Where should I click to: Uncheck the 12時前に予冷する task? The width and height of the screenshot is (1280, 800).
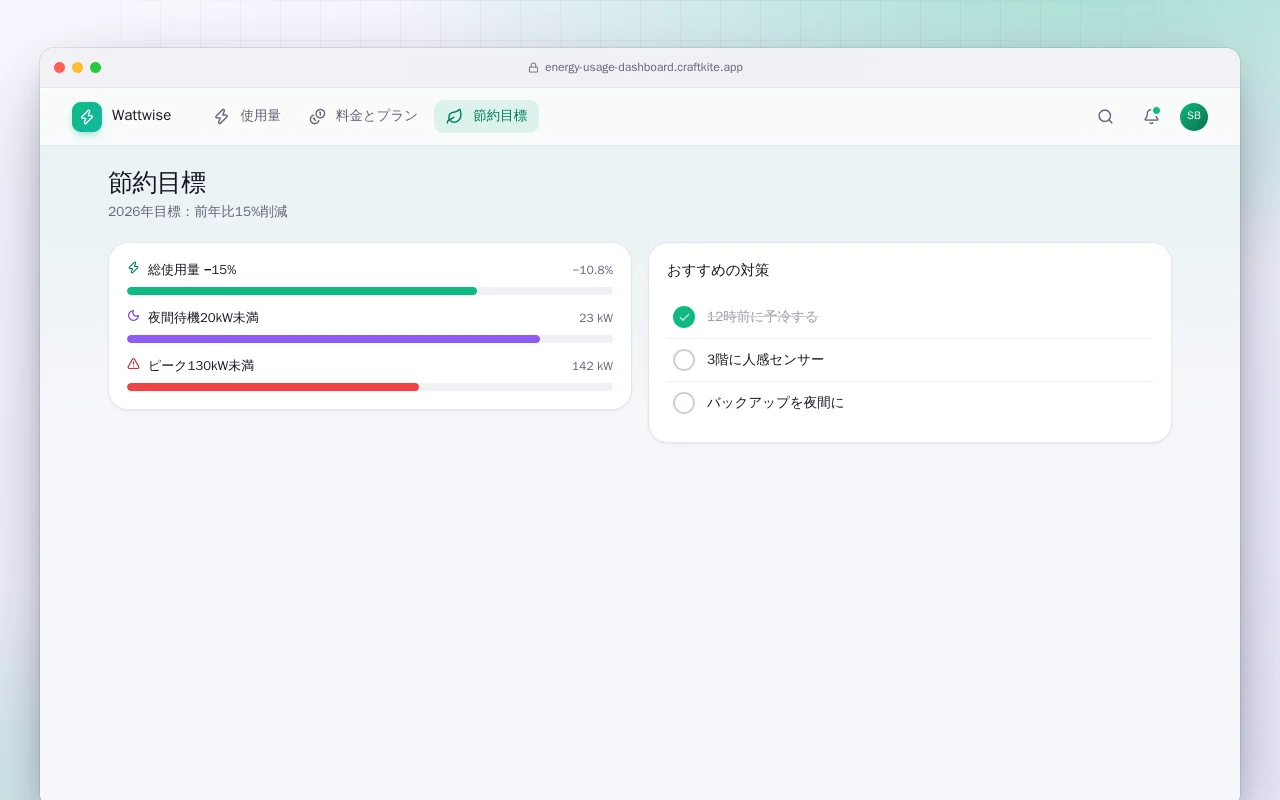684,317
